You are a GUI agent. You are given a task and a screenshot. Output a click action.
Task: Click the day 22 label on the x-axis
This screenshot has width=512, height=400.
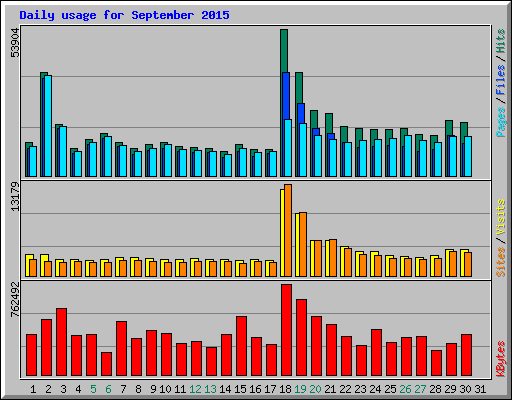(x=345, y=389)
